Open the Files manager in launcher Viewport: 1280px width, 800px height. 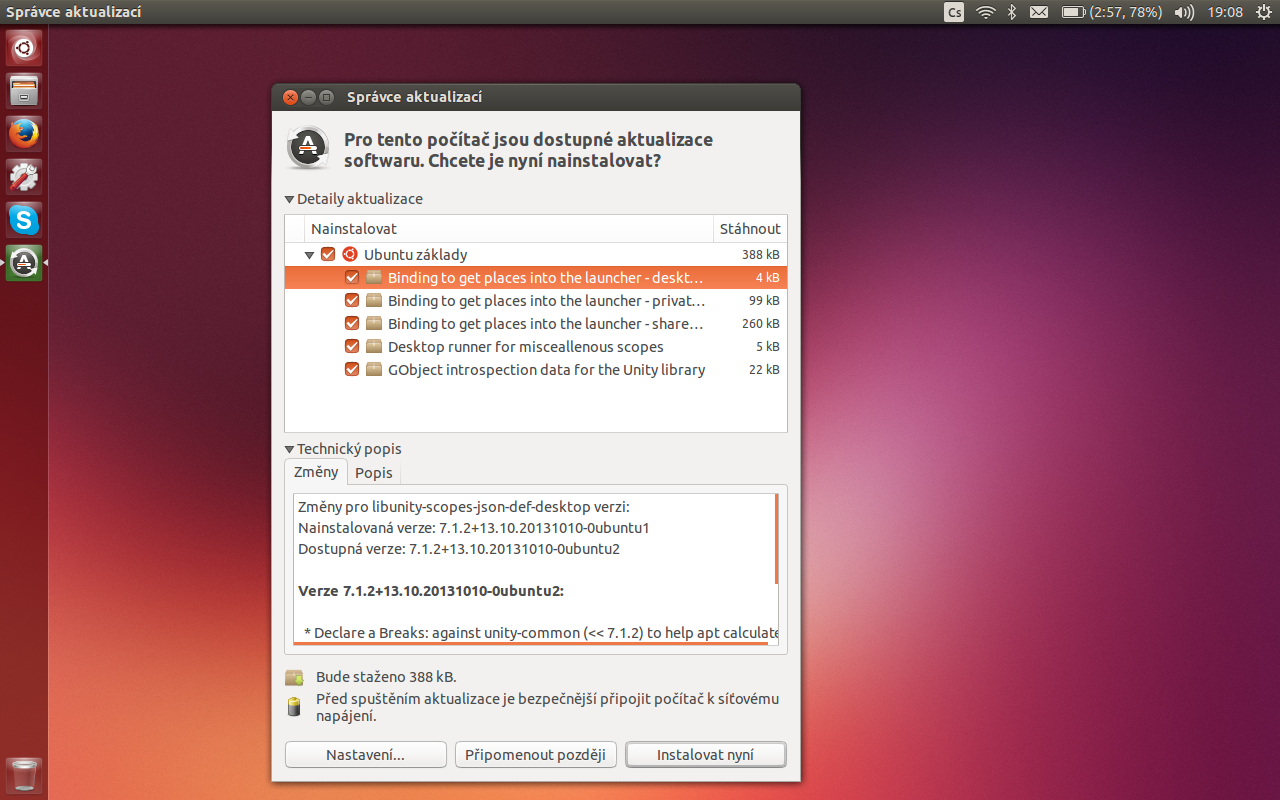24,91
